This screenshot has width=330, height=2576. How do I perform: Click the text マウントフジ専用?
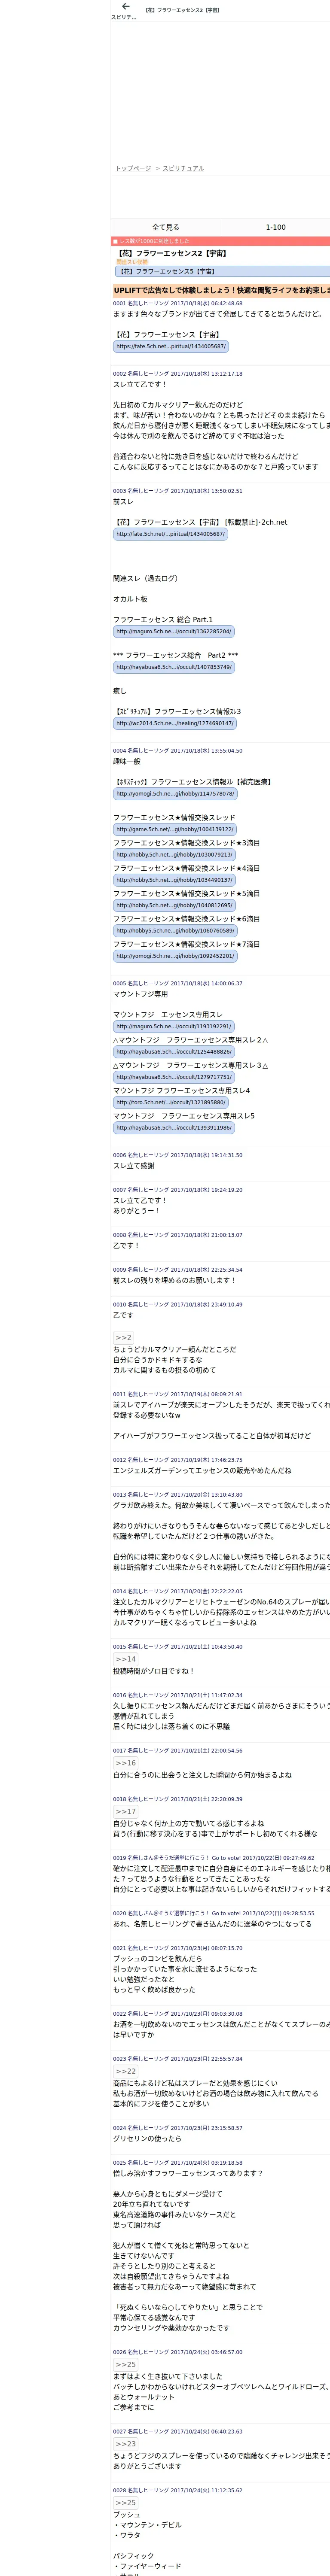coord(140,994)
